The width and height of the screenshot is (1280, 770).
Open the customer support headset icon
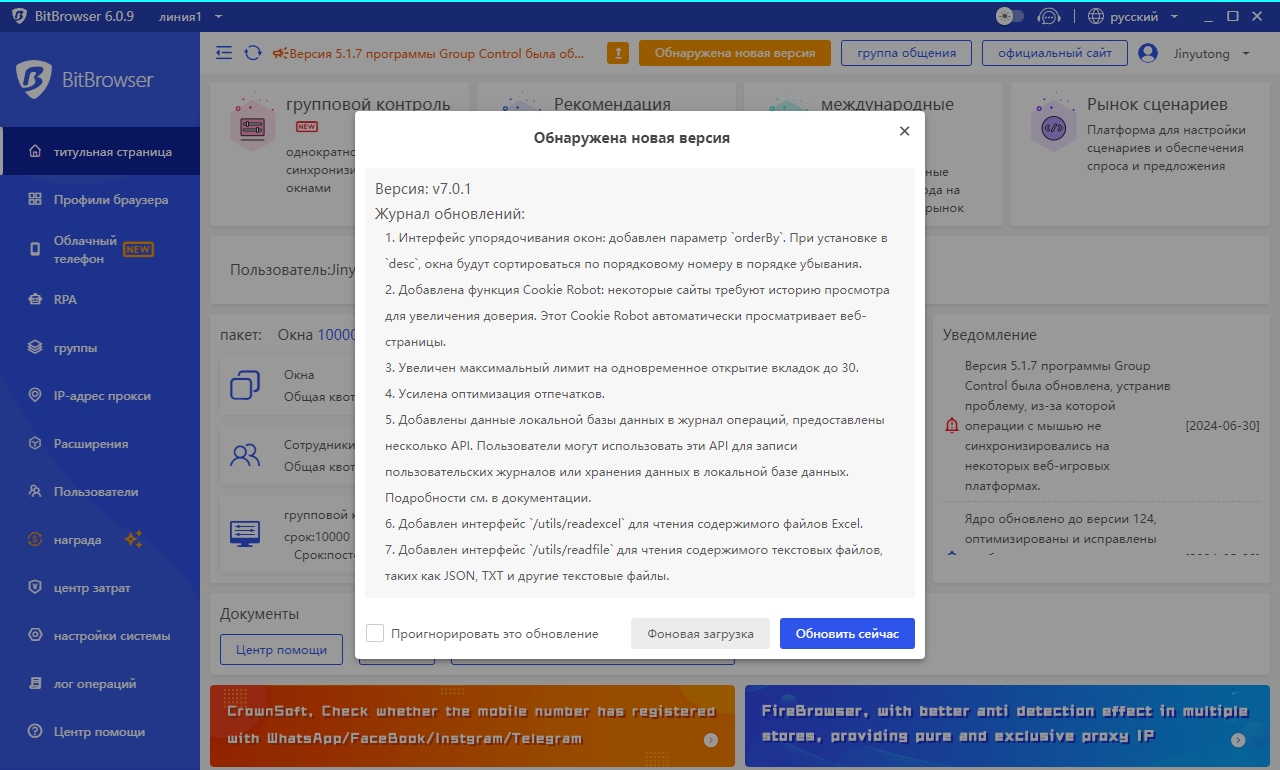point(1048,17)
